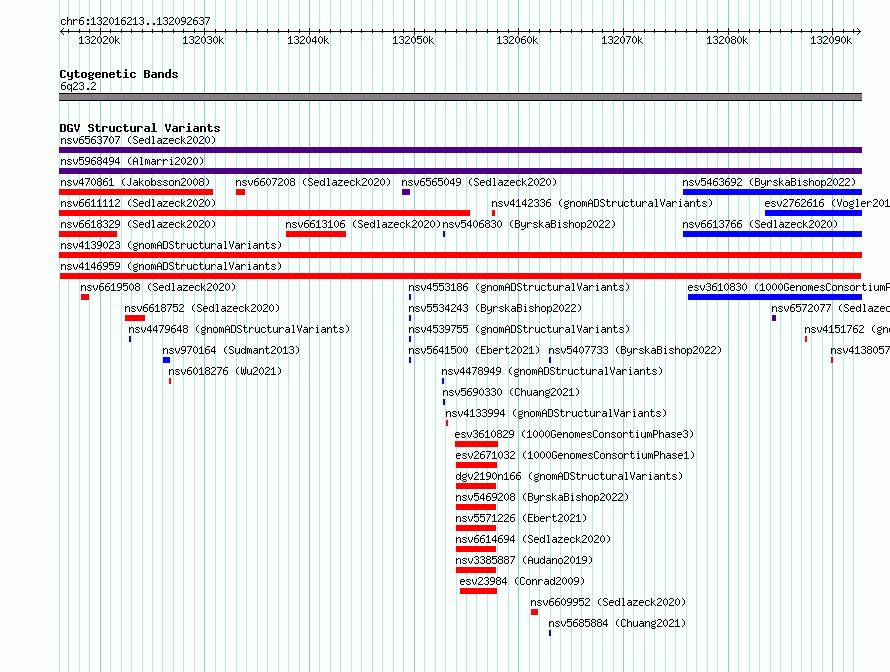Click the nsv4479648 (gnomADStructuralVariants) label
The image size is (890, 672).
point(239,329)
